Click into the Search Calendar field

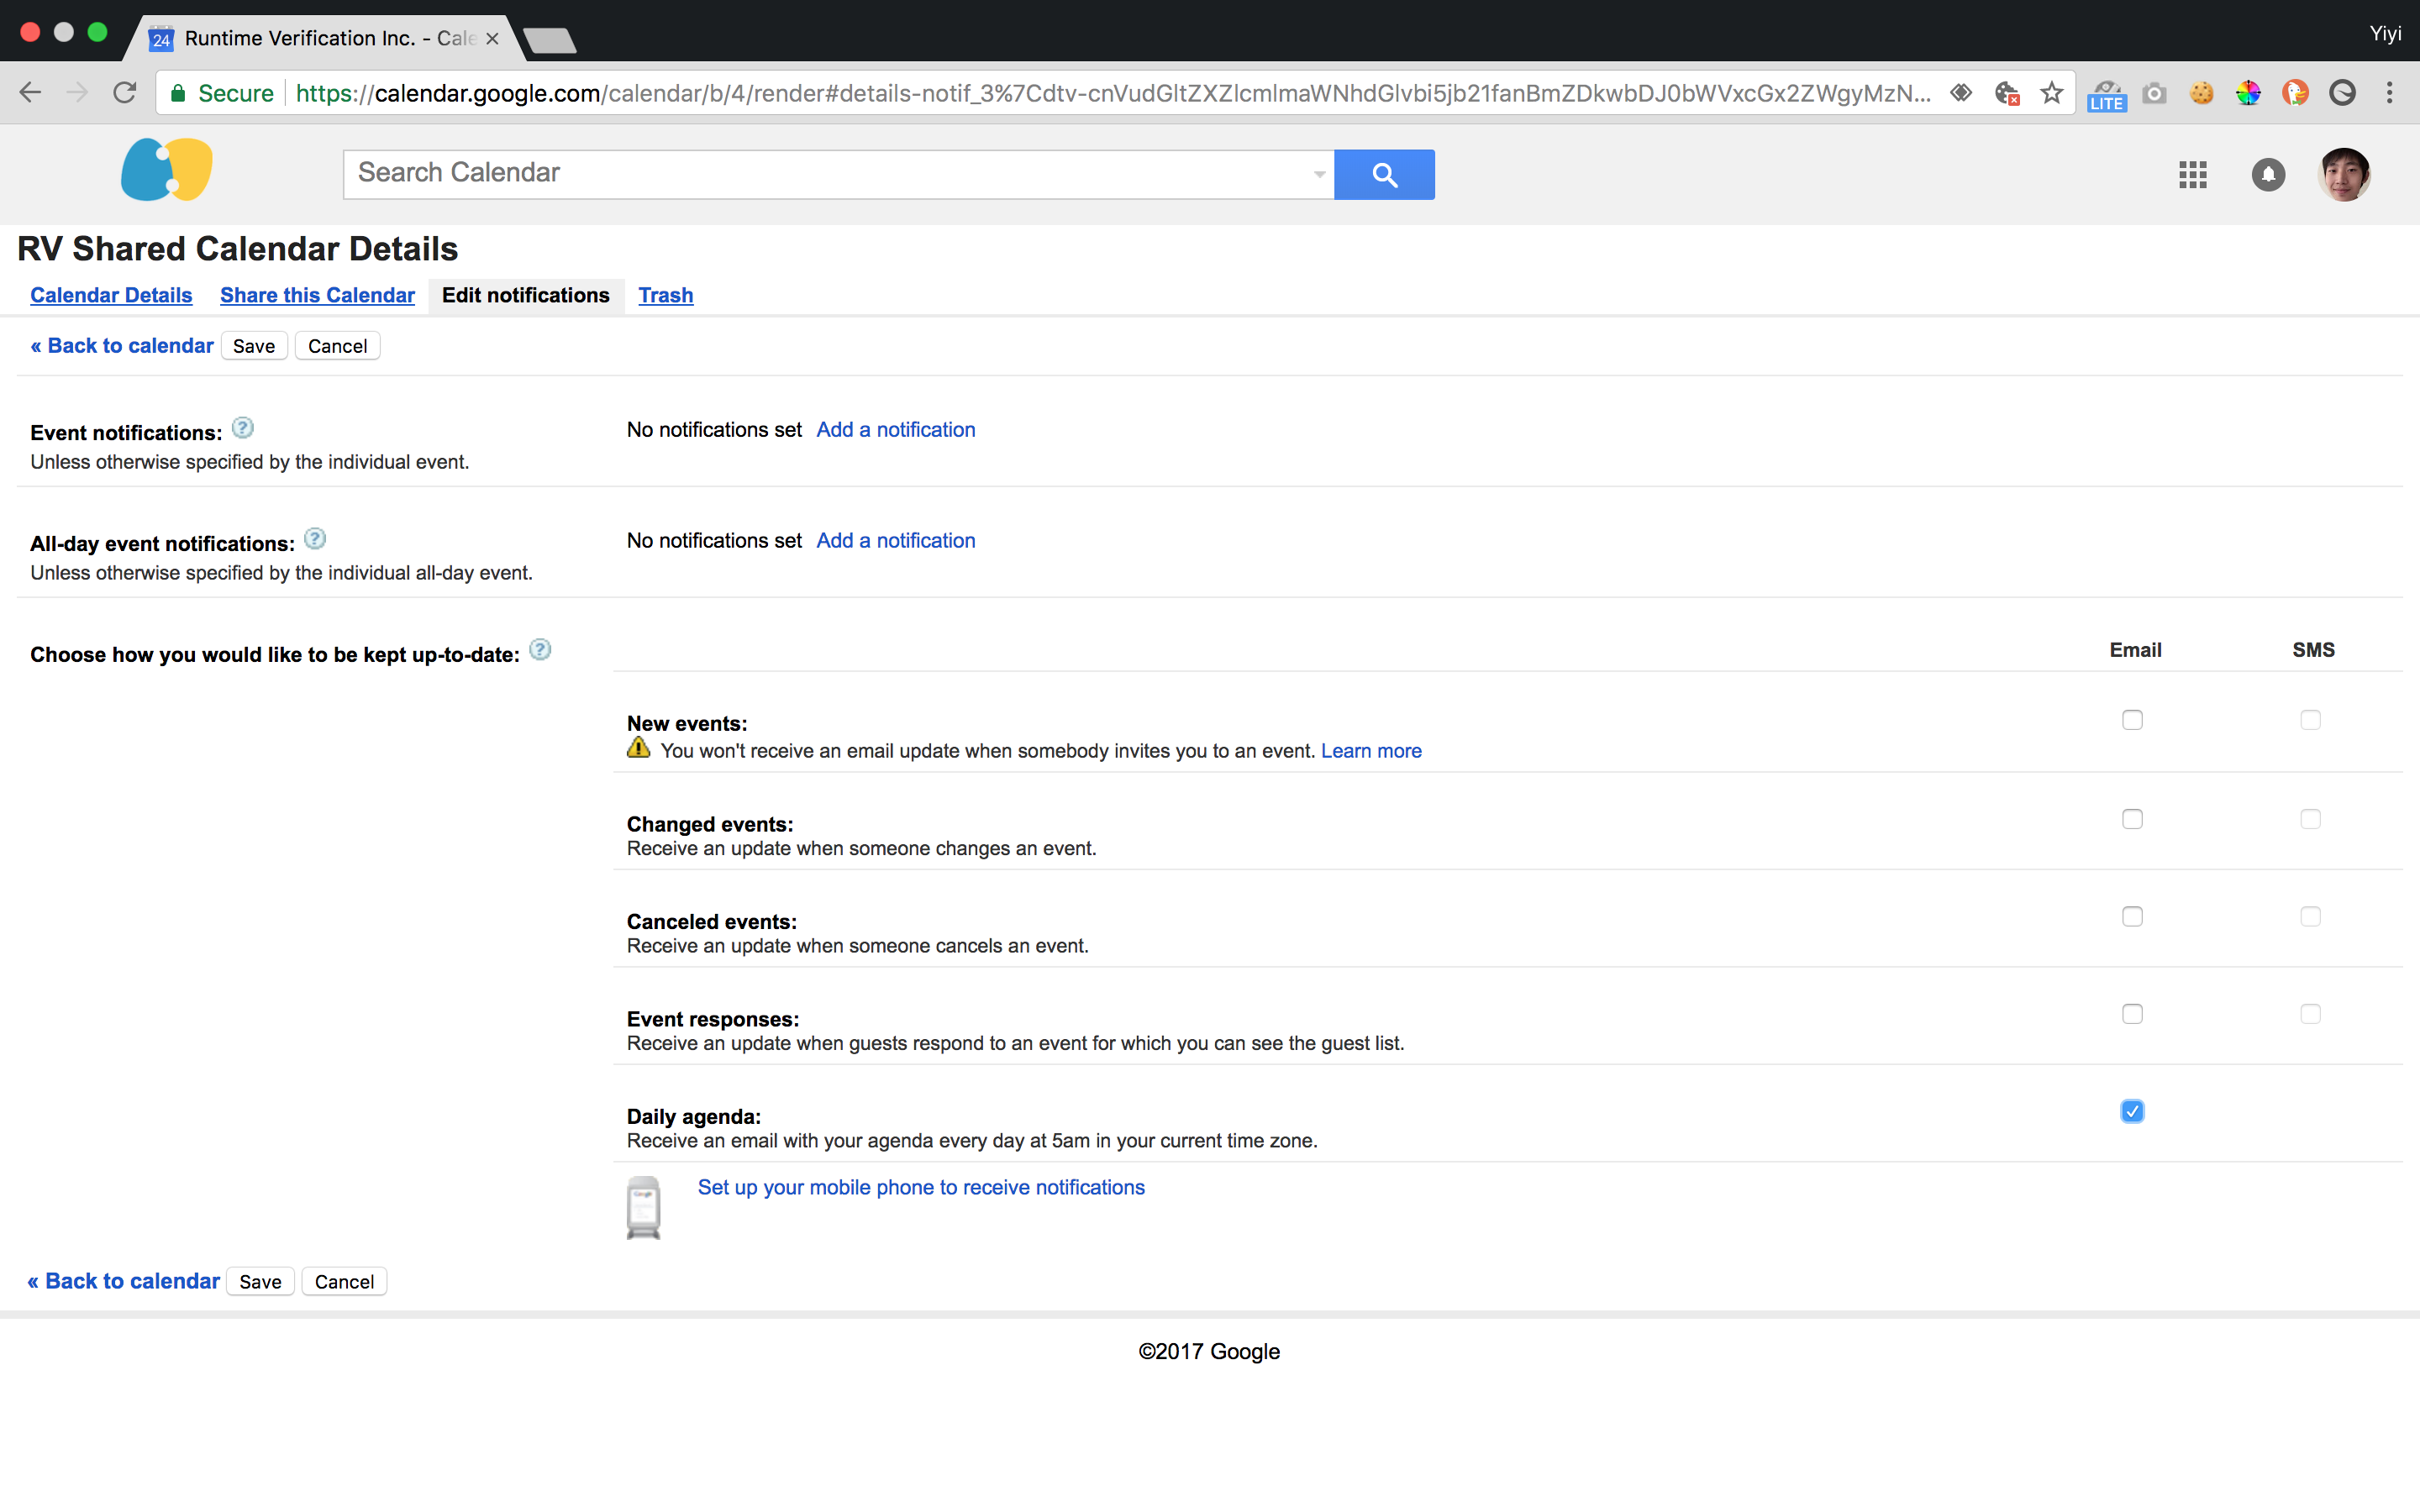coord(820,174)
